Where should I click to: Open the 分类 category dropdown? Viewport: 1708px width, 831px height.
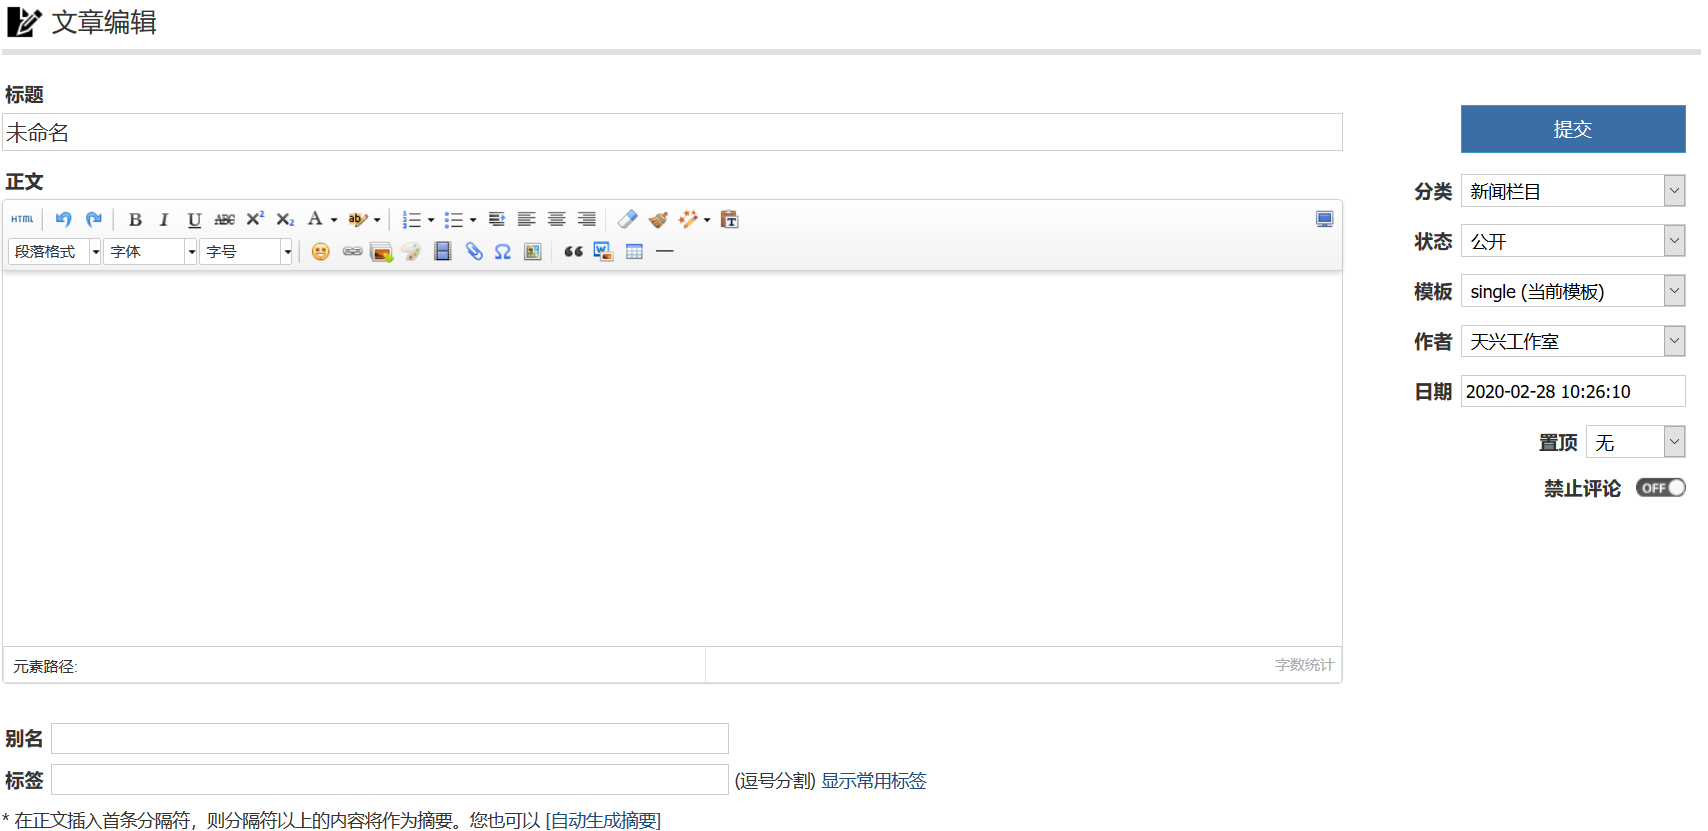click(x=1573, y=191)
